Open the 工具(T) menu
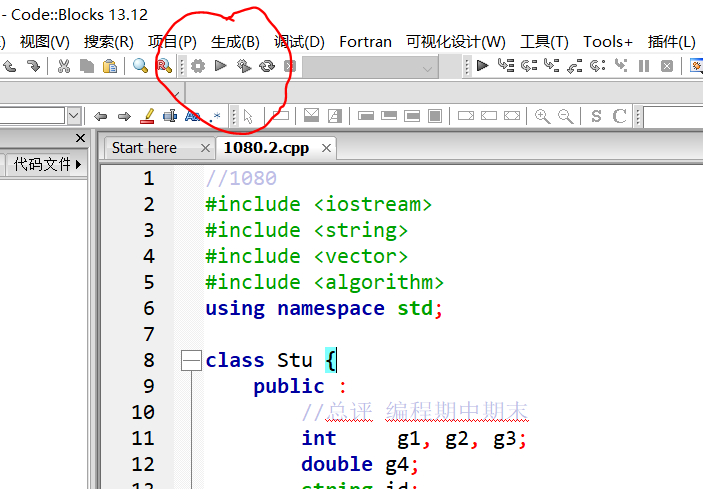 [544, 42]
